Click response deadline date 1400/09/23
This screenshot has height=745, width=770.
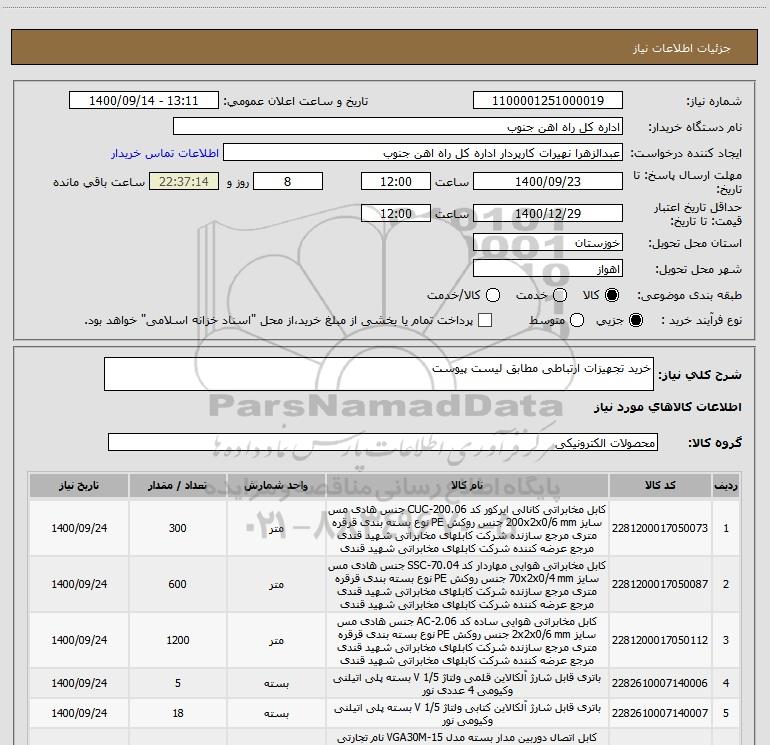coord(548,181)
